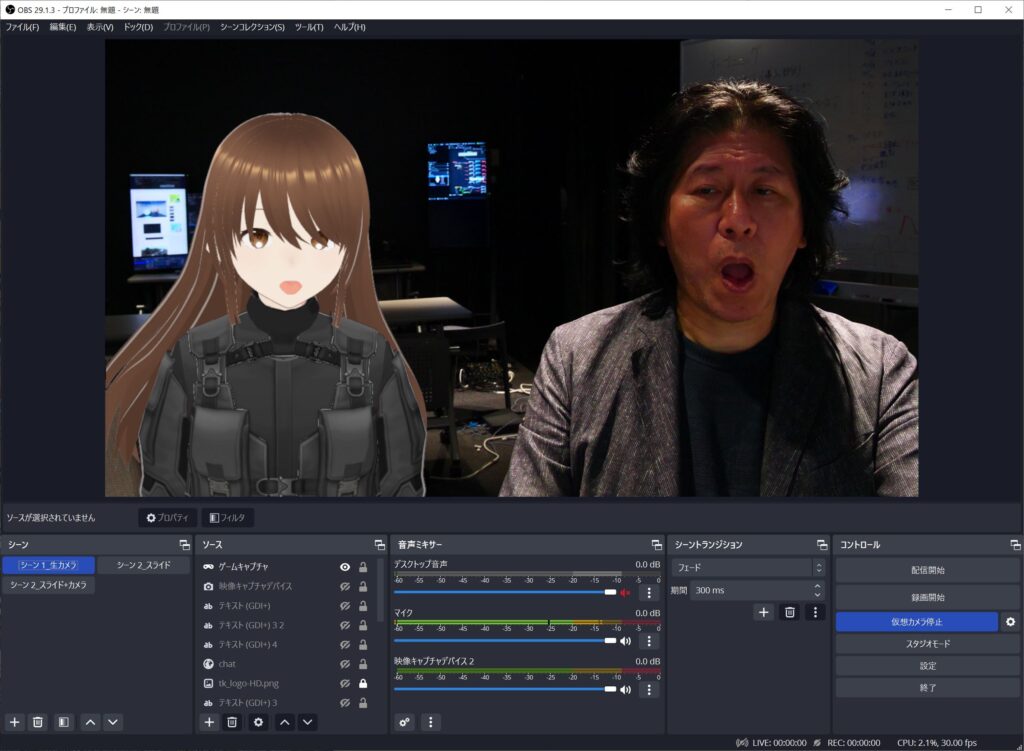Click trash icon in the Scenes panel
The width and height of the screenshot is (1024, 751).
pos(38,722)
